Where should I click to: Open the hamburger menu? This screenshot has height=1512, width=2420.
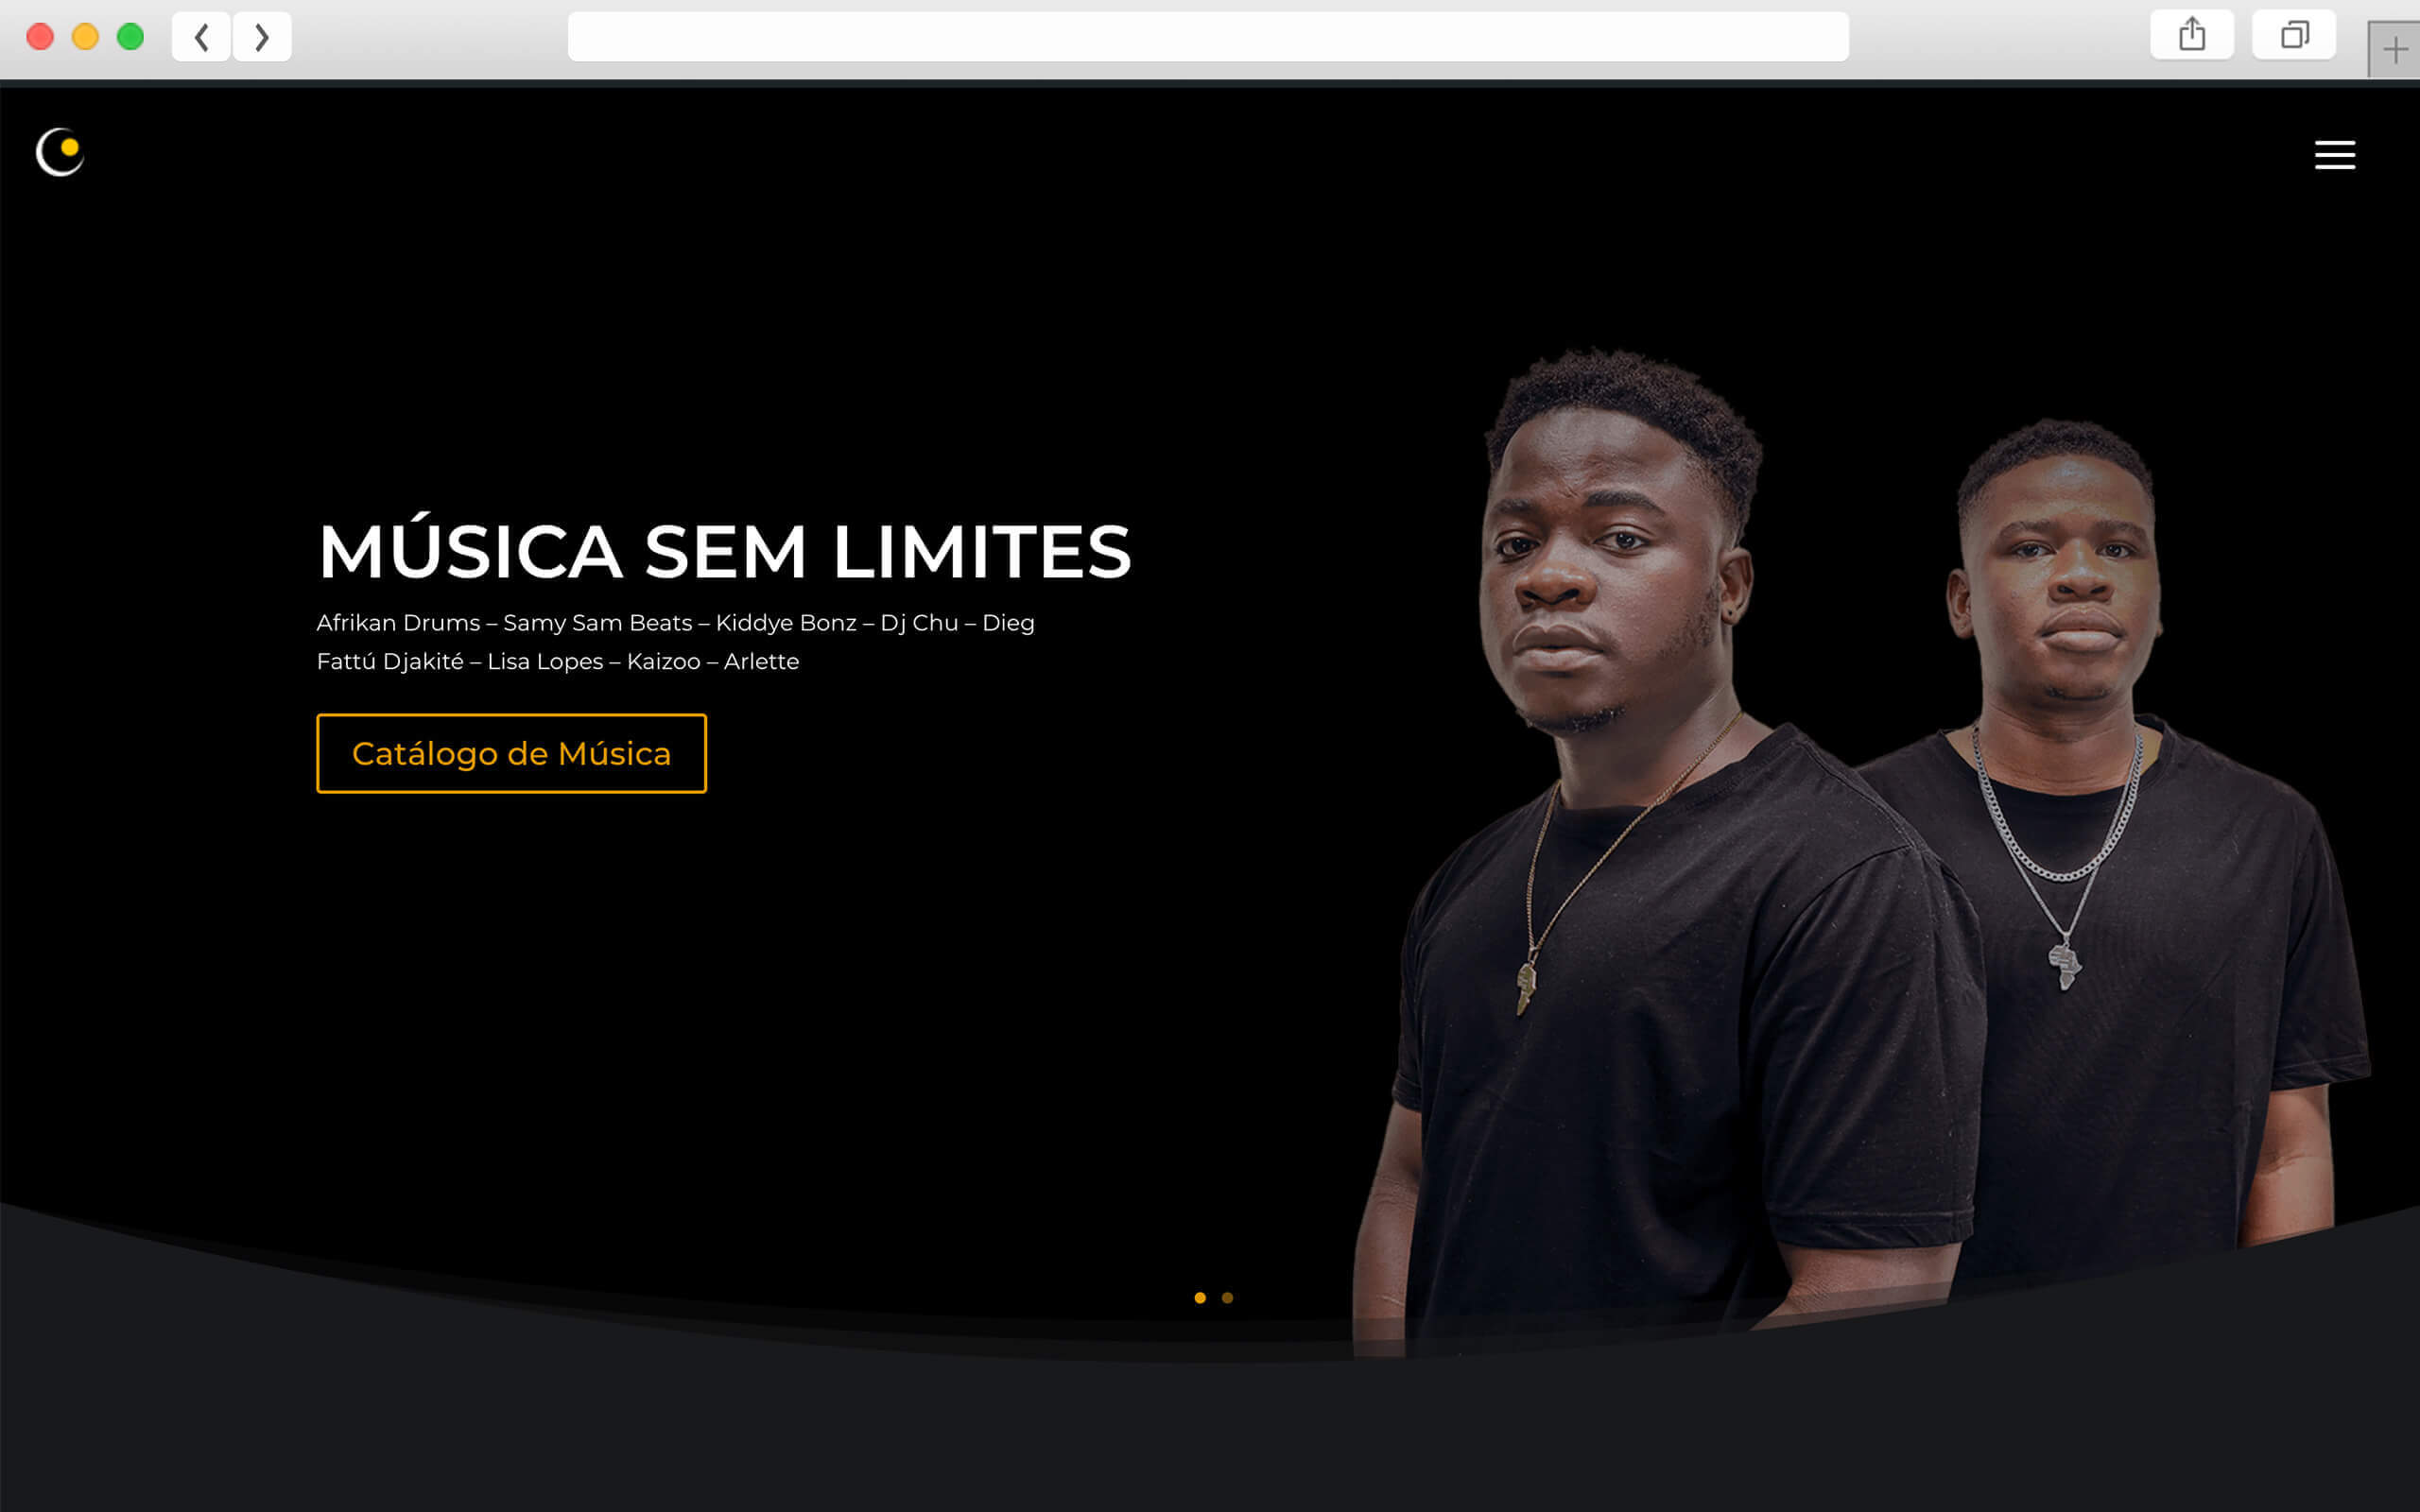pos(2334,155)
